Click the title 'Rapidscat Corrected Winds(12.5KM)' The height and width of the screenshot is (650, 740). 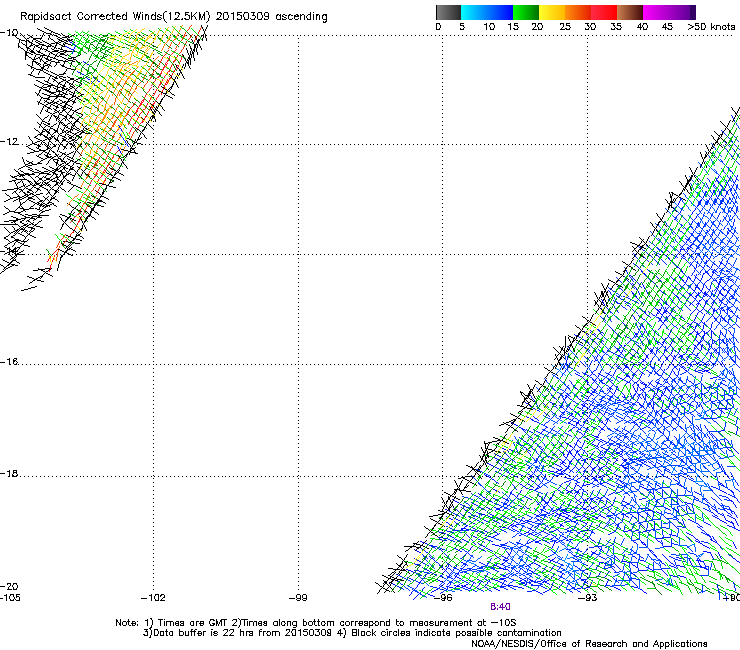pos(115,17)
